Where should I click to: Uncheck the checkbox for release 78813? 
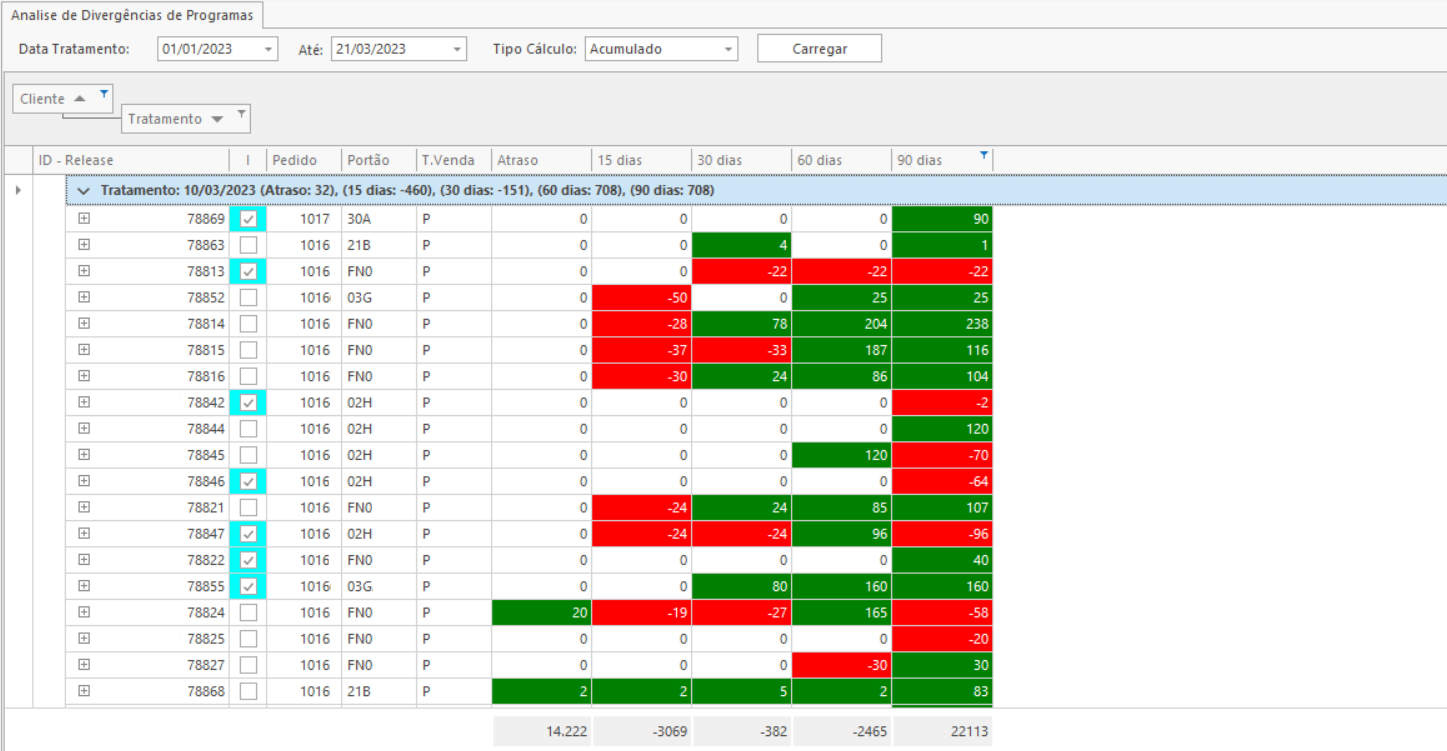click(x=248, y=271)
